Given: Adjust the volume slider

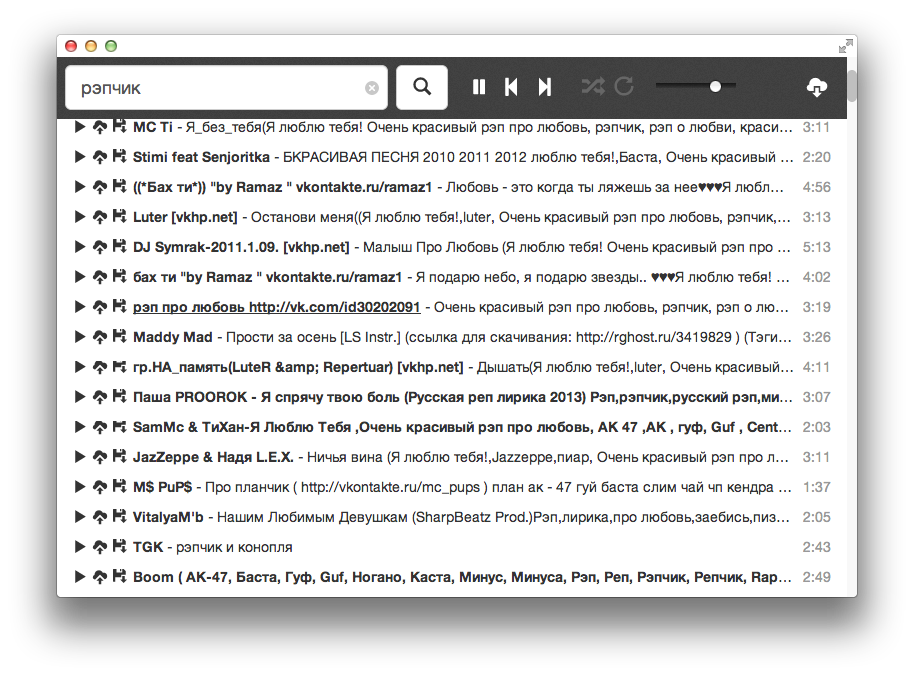Looking at the screenshot, I should point(716,87).
